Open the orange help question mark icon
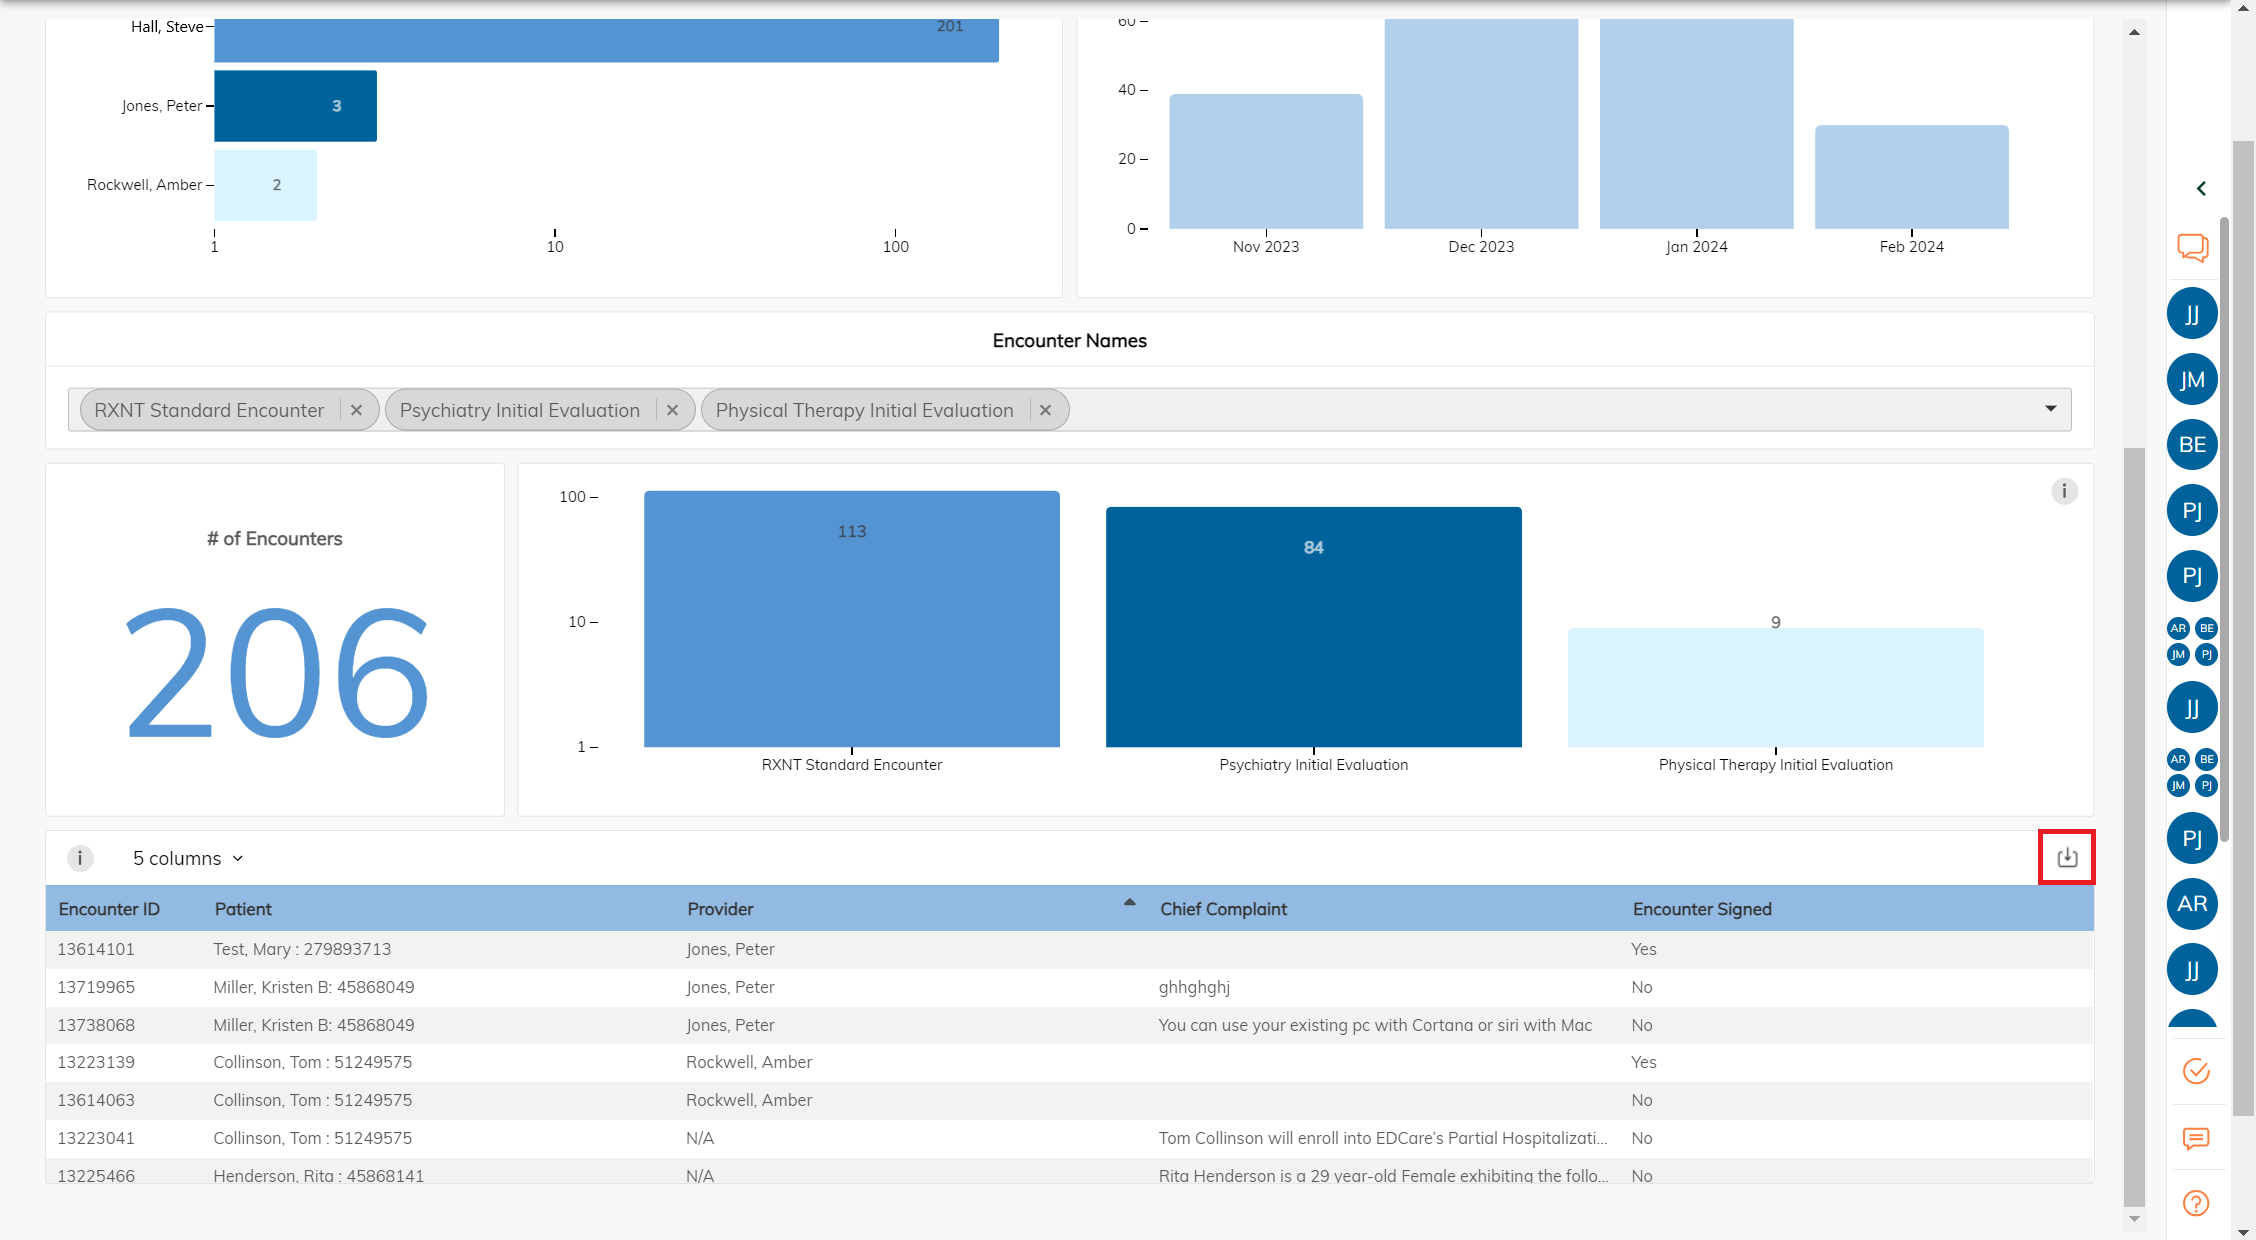Viewport: 2256px width, 1240px height. pos(2196,1203)
